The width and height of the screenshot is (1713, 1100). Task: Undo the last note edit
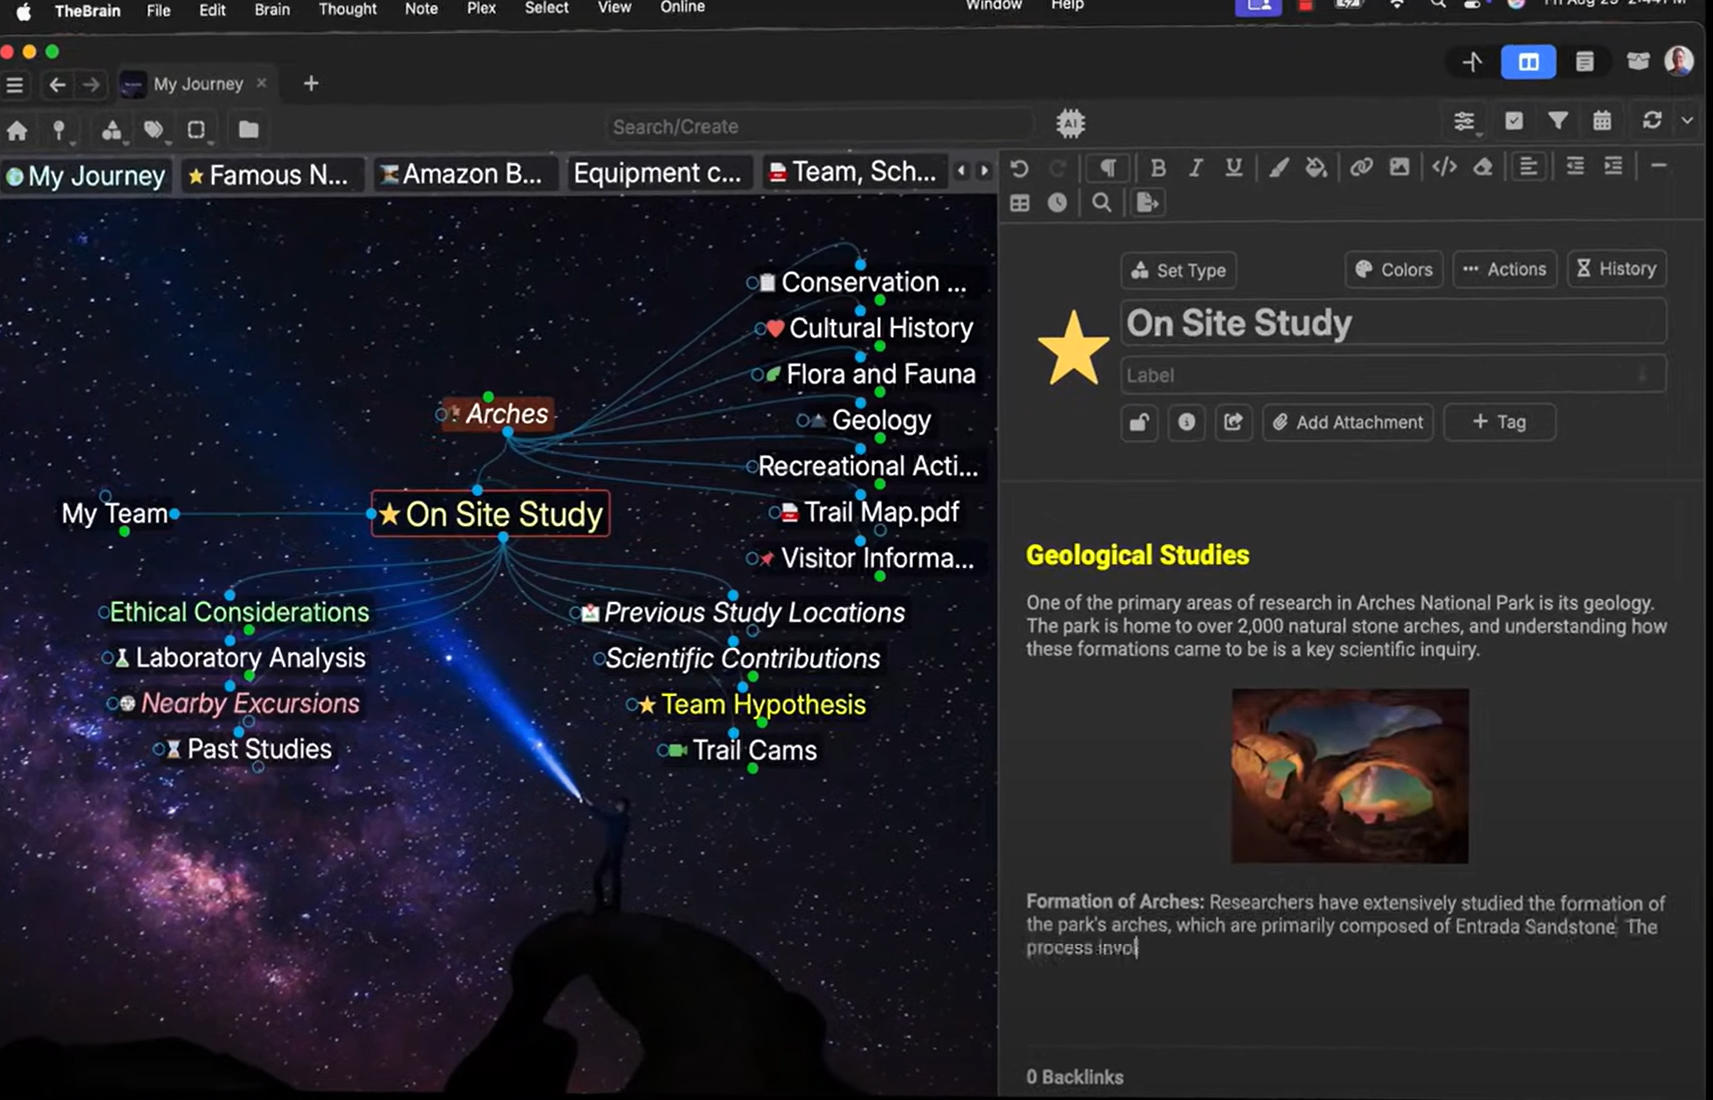point(1019,168)
